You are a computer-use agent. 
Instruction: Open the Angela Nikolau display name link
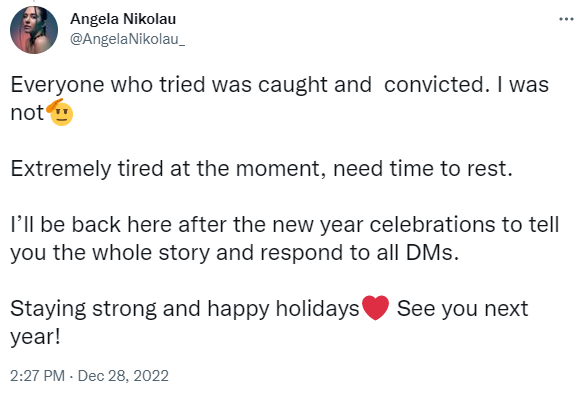coord(123,19)
